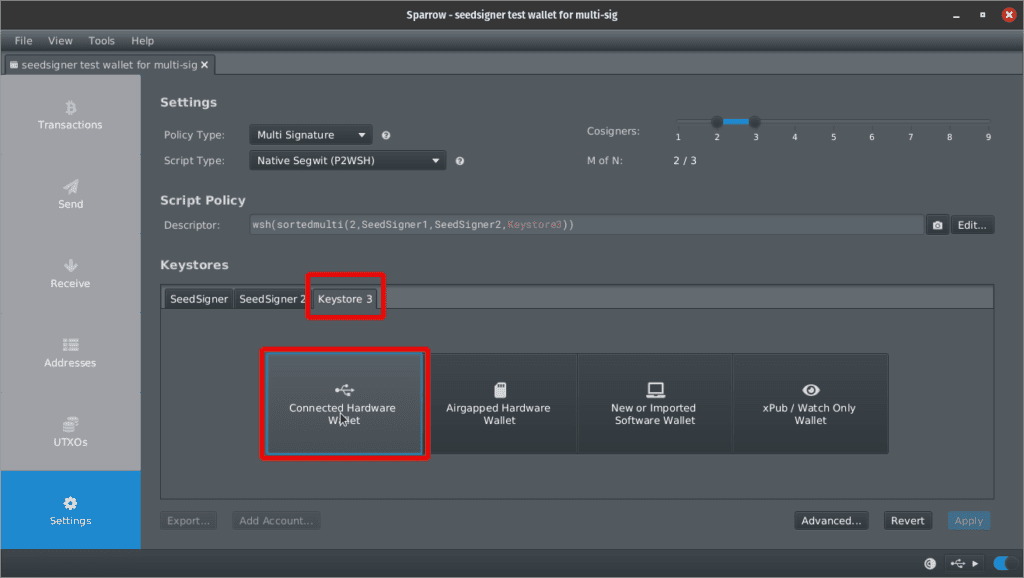The height and width of the screenshot is (578, 1024).
Task: Expand the Script Type dropdown
Action: pyautogui.click(x=347, y=160)
